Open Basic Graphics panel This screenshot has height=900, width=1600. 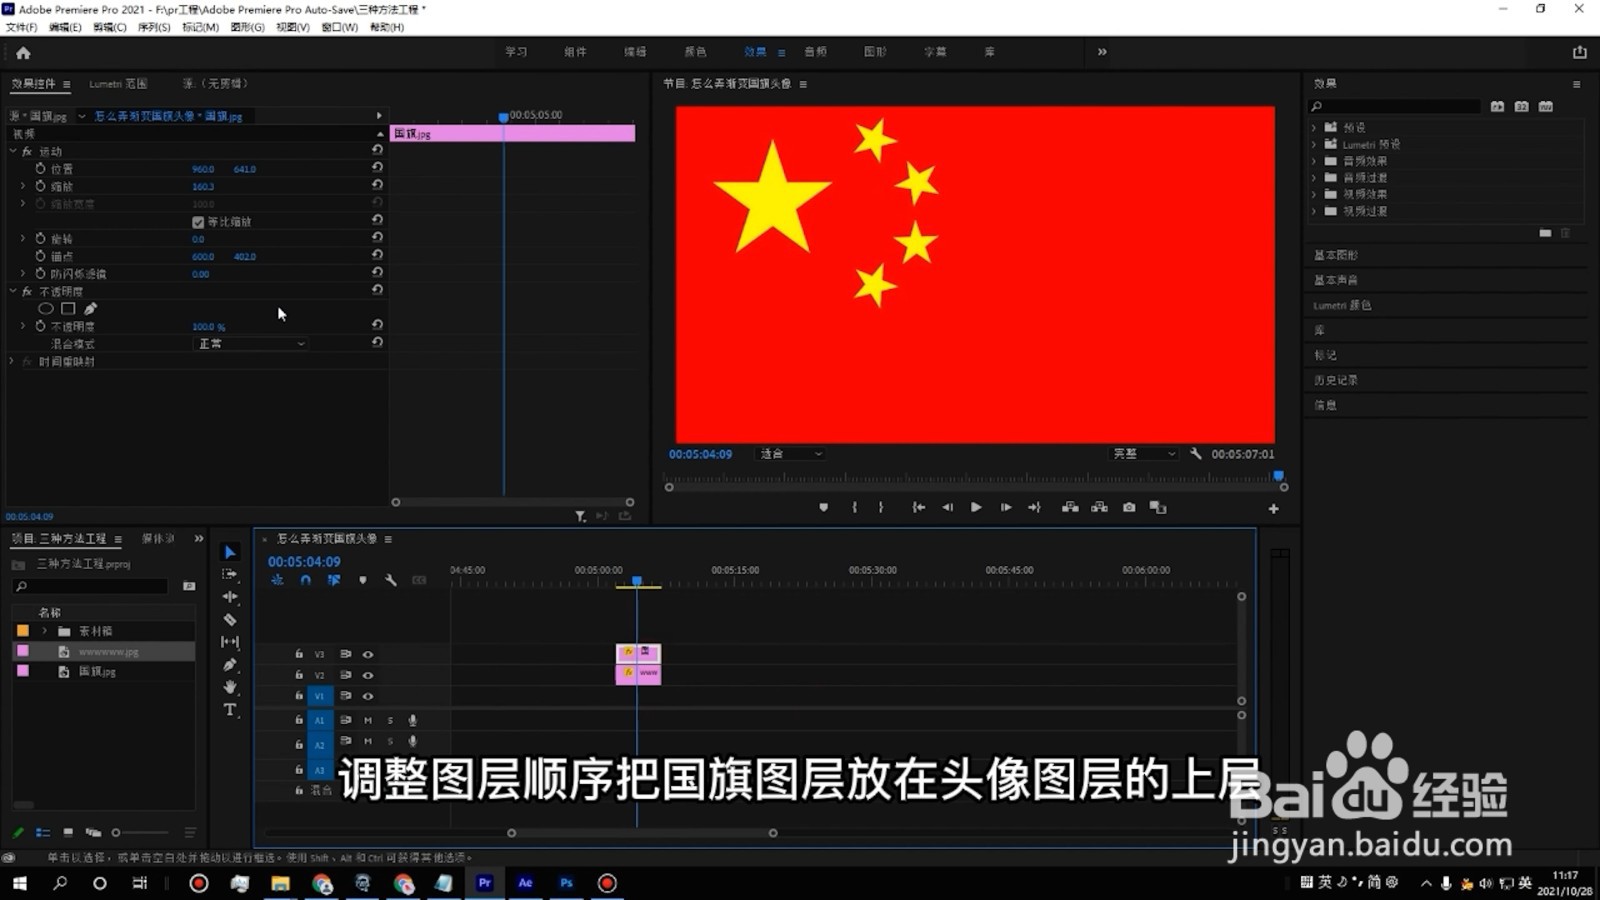click(x=1336, y=255)
